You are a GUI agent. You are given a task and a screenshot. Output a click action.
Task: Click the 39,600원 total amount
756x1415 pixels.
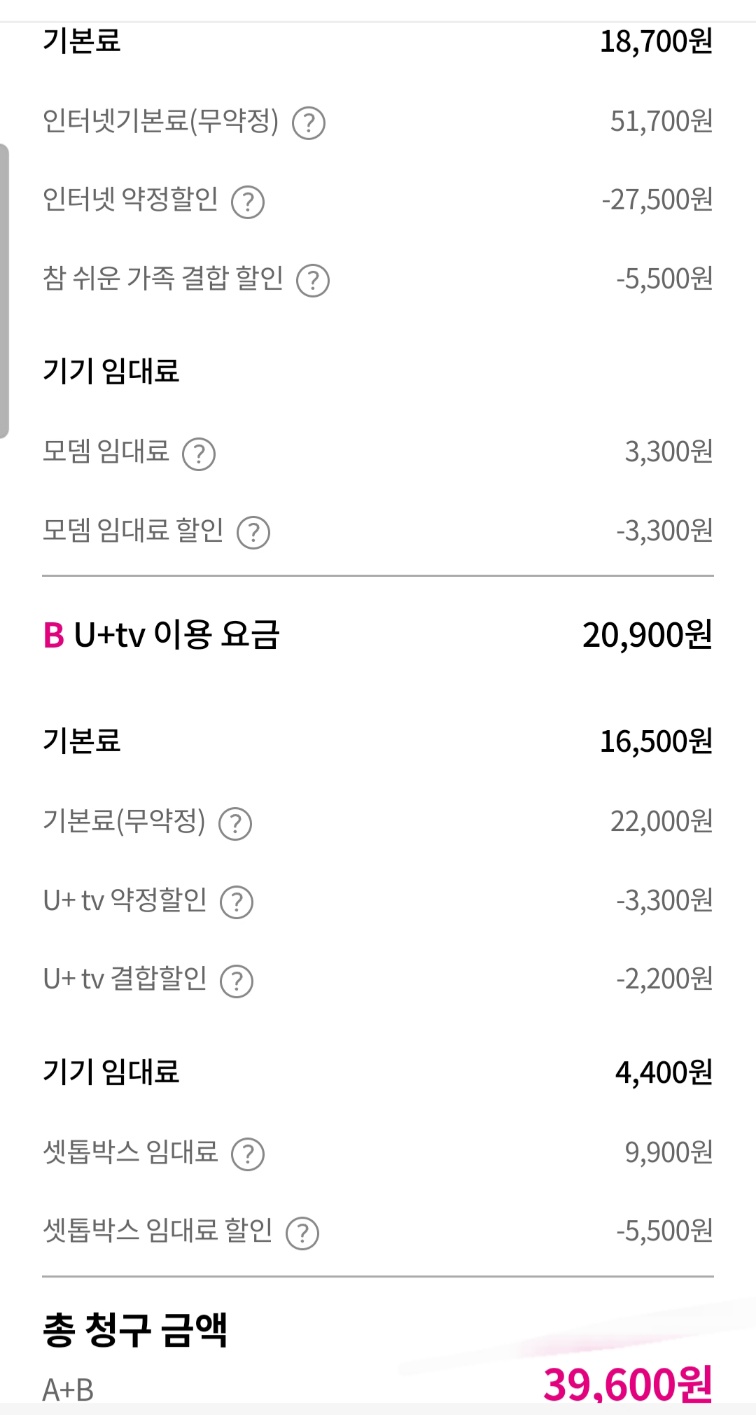[627, 1385]
